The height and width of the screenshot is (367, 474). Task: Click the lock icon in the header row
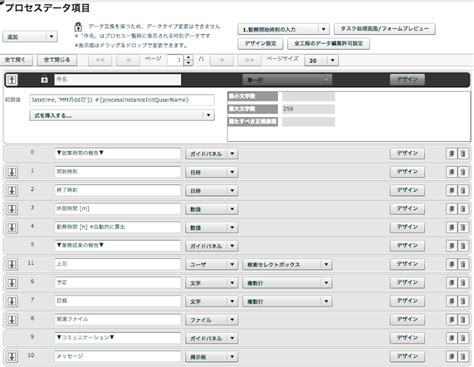44,79
